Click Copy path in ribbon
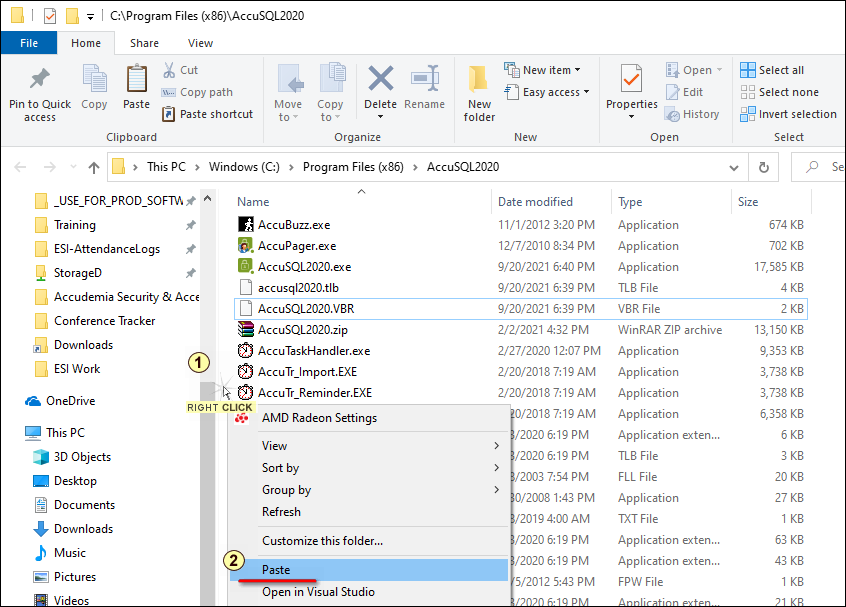The image size is (846, 607). tap(197, 92)
